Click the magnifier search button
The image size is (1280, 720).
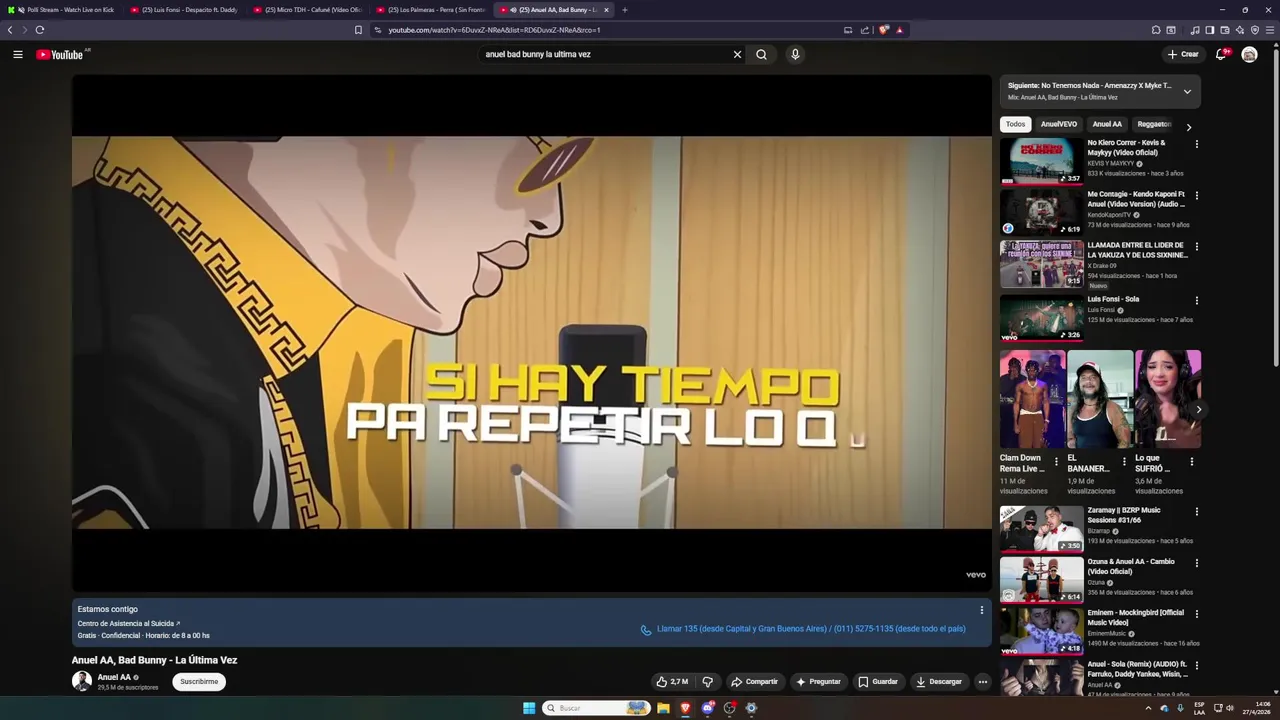pos(761,54)
